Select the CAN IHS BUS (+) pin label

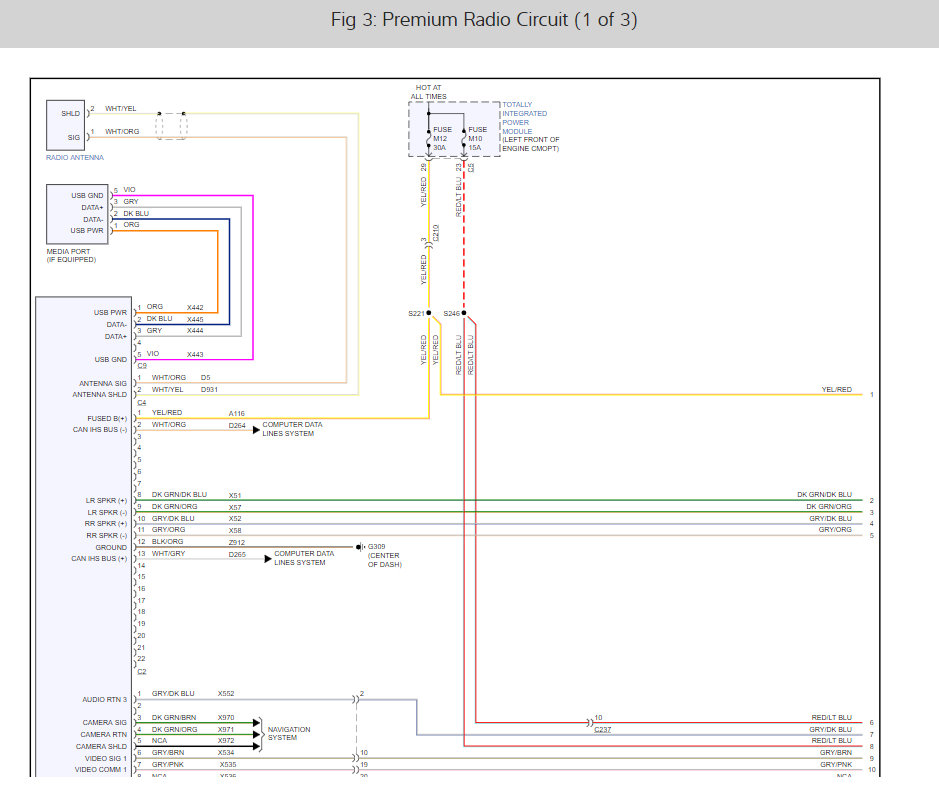99,559
